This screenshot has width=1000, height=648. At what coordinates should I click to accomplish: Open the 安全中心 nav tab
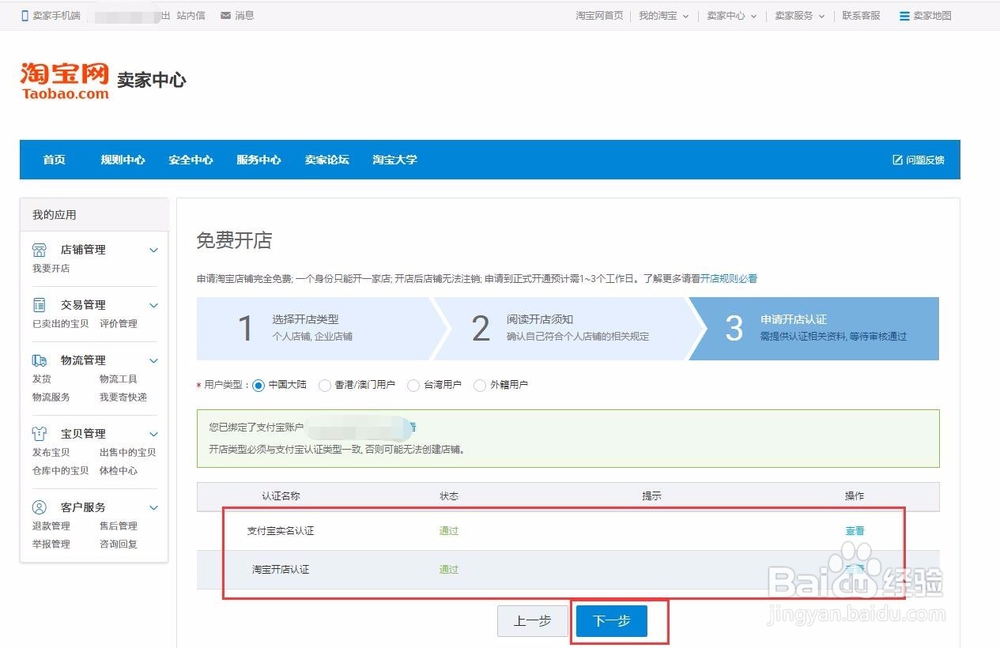click(x=191, y=159)
